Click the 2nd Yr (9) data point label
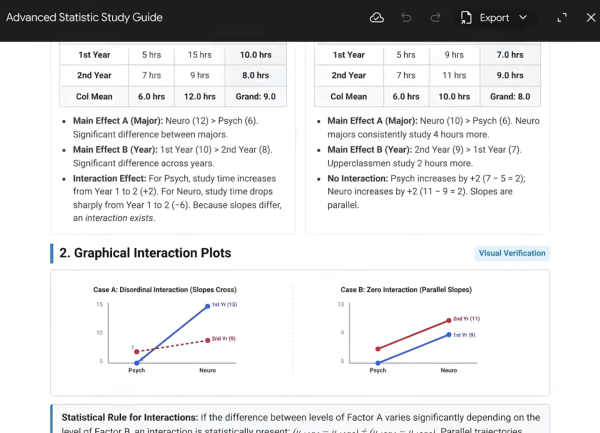The height and width of the screenshot is (433, 600). [x=223, y=339]
